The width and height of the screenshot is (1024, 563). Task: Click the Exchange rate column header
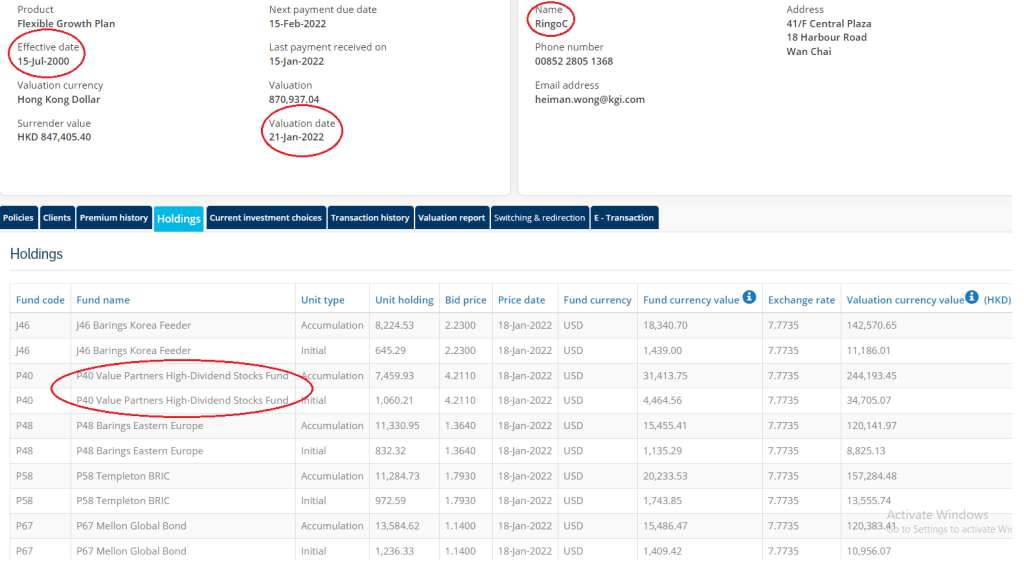pos(800,300)
